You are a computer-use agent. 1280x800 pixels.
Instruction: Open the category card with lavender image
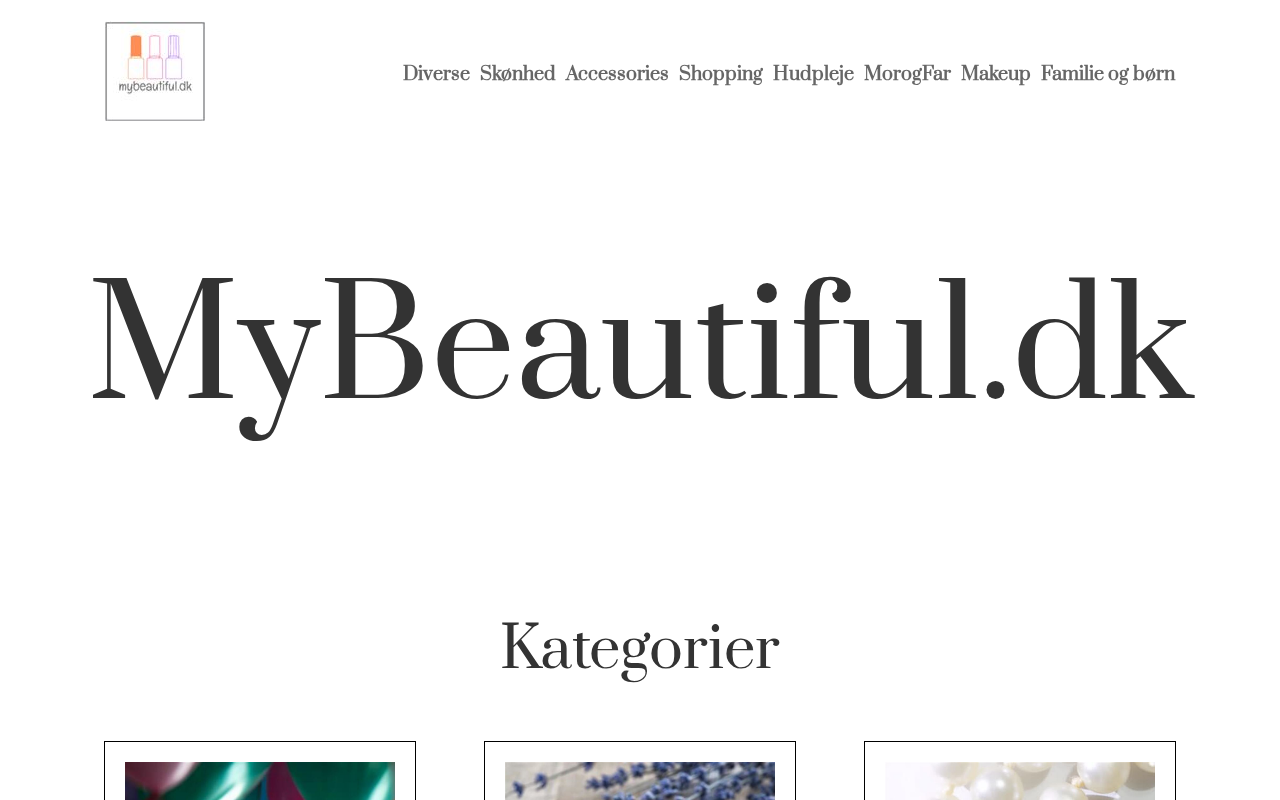pos(640,781)
